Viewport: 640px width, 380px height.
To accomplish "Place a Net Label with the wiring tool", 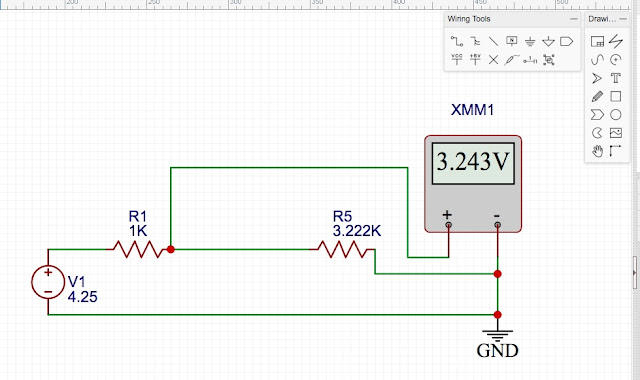I will [x=511, y=41].
